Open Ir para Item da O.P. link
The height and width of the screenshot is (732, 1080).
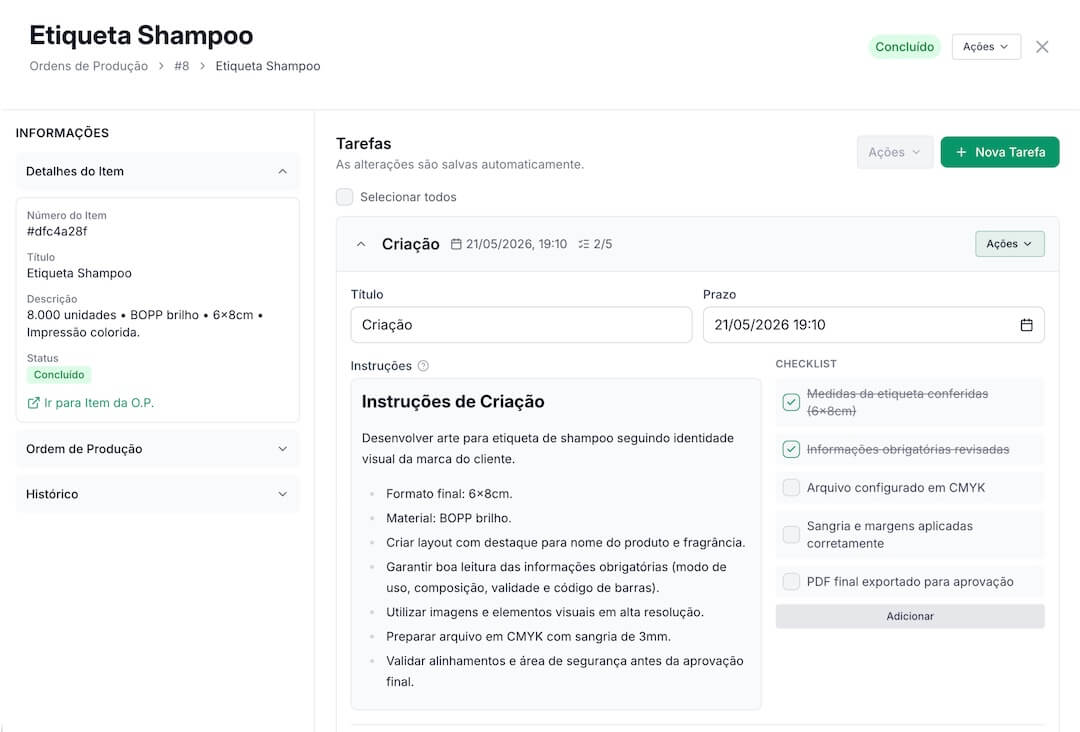(90, 403)
